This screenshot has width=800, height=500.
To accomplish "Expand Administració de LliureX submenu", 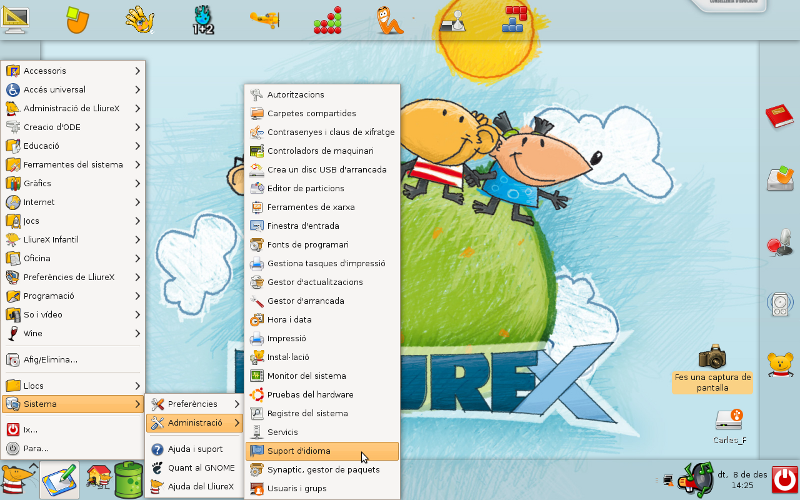I will (73, 108).
